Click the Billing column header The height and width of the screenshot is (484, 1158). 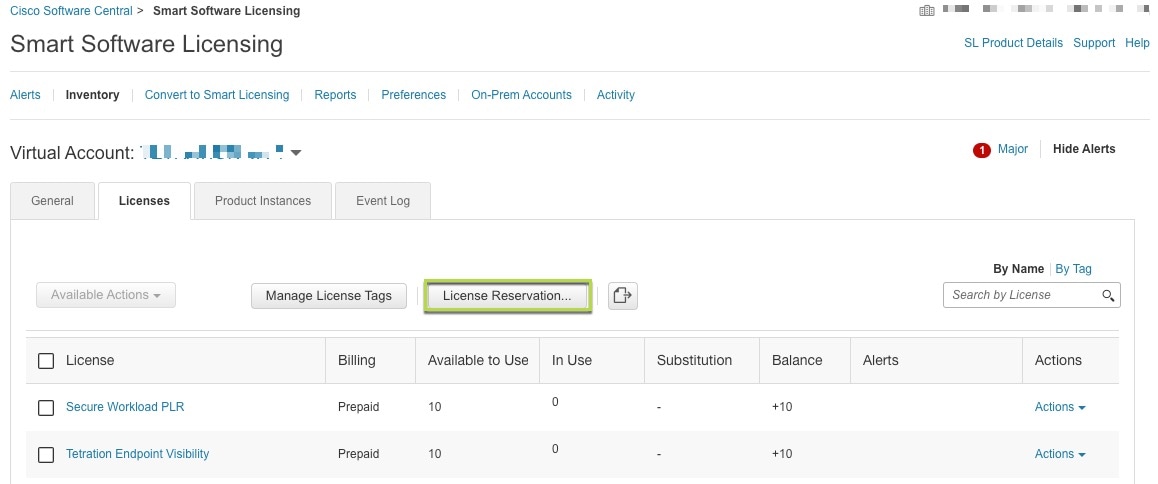(357, 361)
